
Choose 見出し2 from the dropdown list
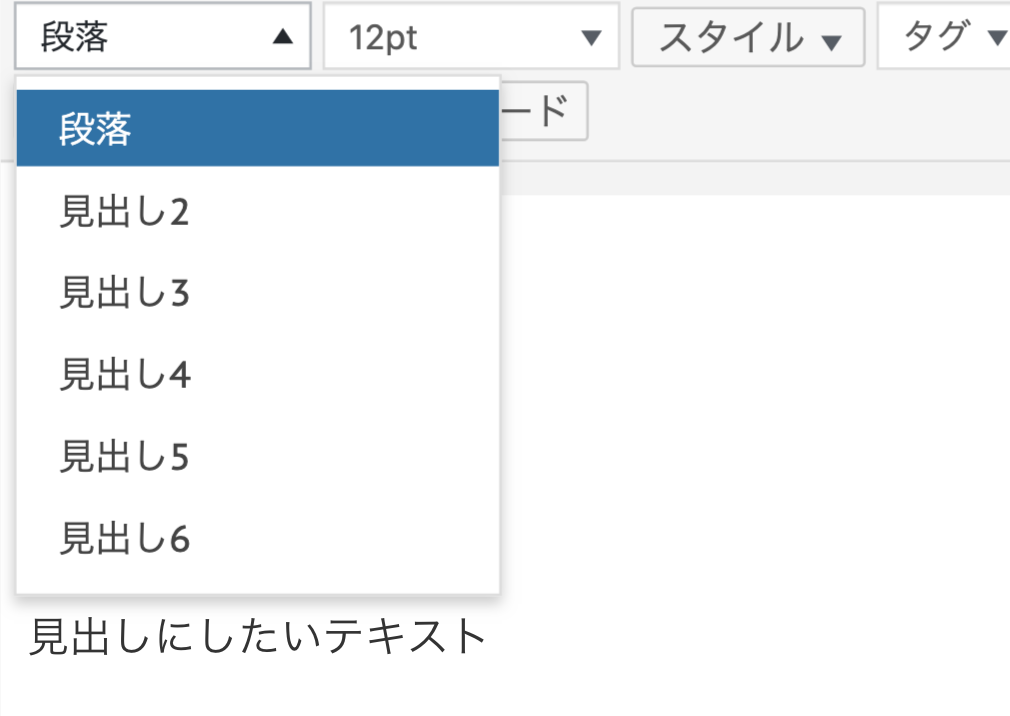[258, 211]
